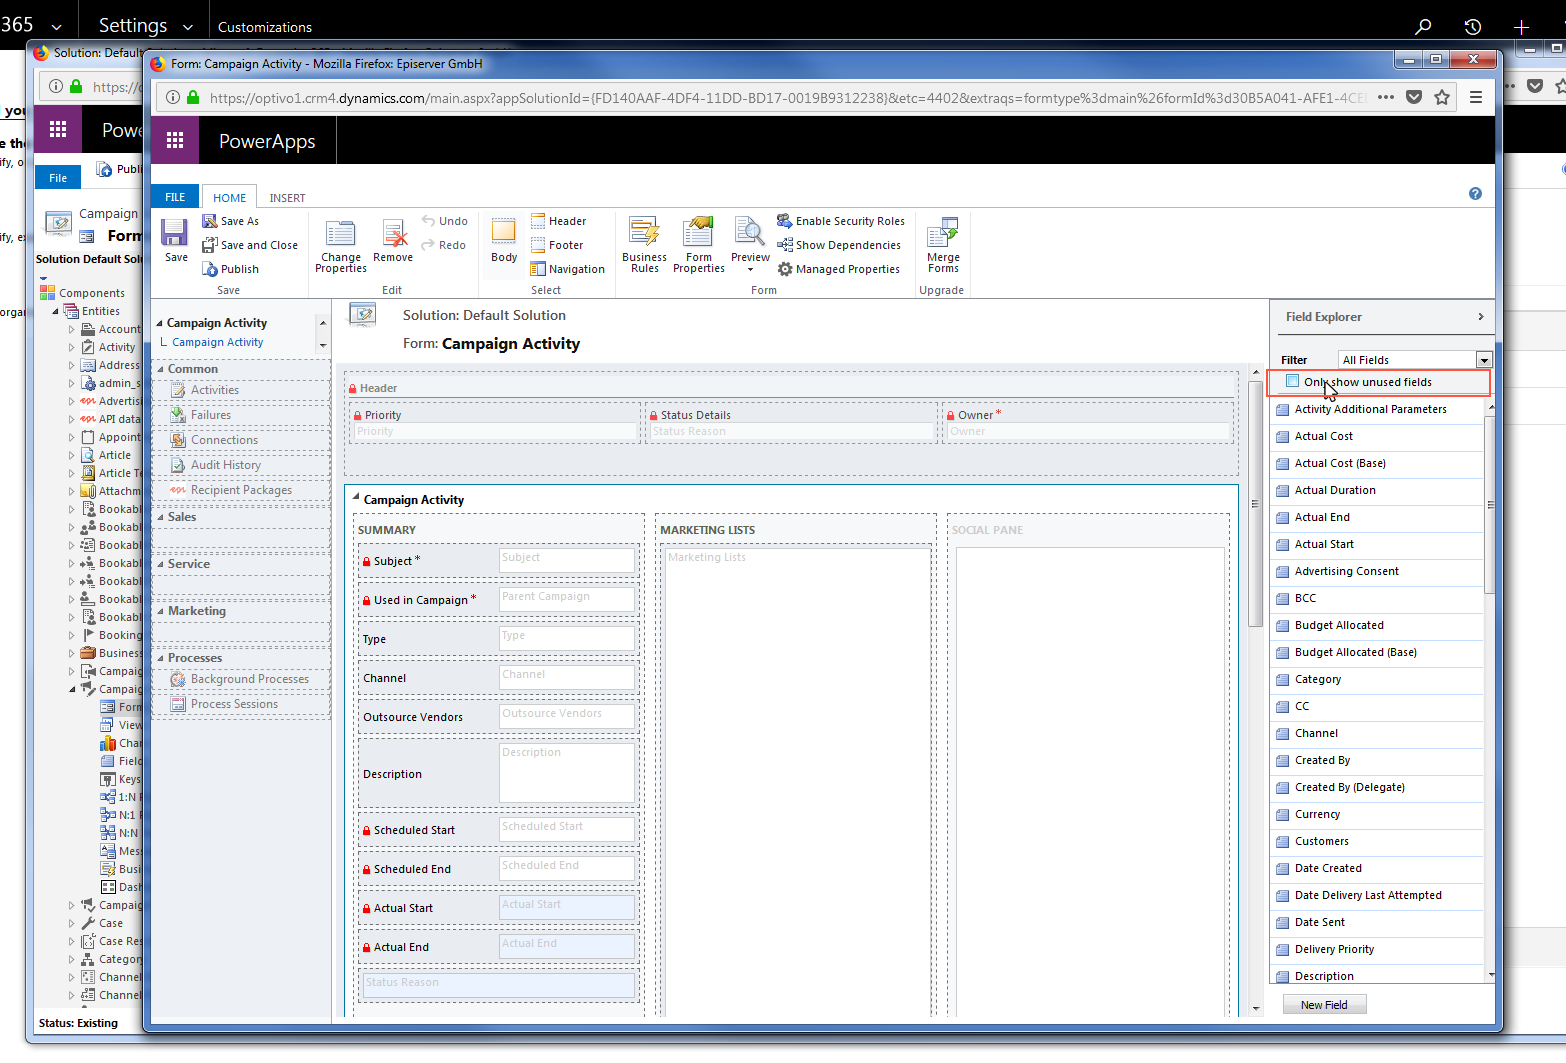1566x1063 pixels.
Task: Click the Pocket save icon
Action: coord(1414,97)
